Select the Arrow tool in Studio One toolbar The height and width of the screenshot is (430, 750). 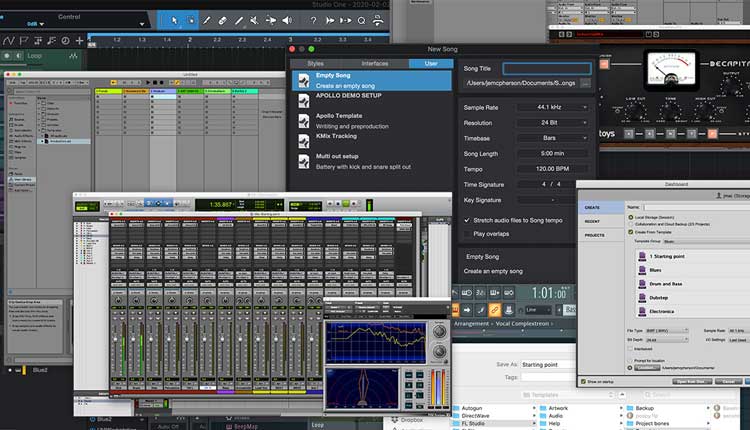pyautogui.click(x=173, y=19)
